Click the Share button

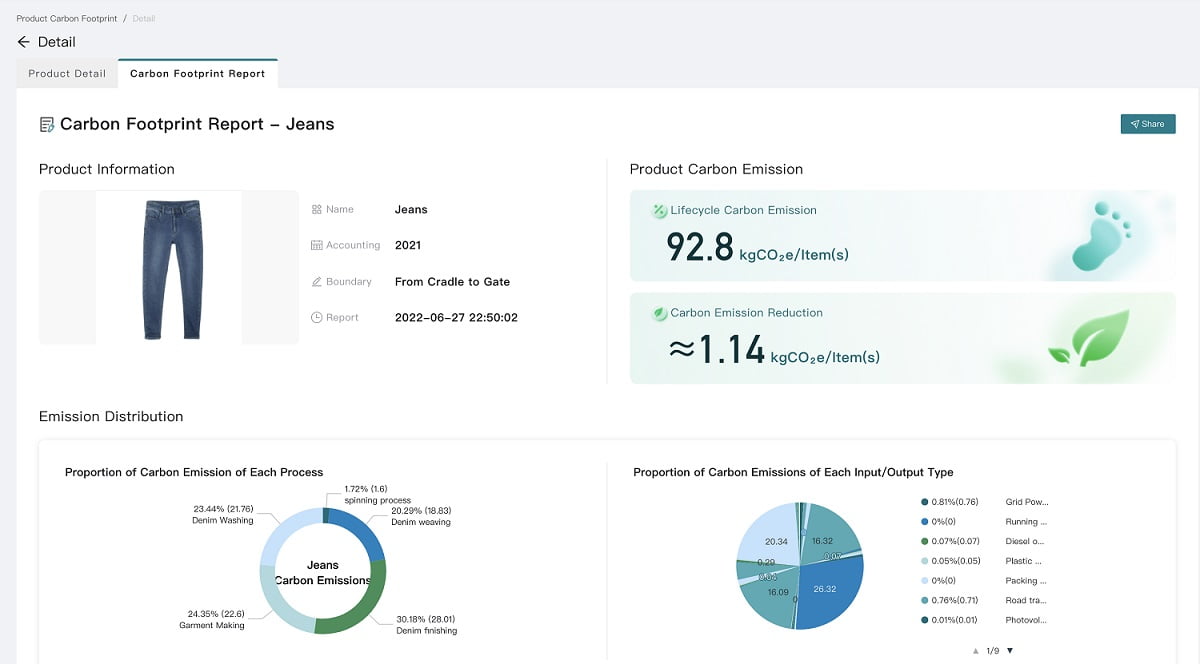(1147, 124)
